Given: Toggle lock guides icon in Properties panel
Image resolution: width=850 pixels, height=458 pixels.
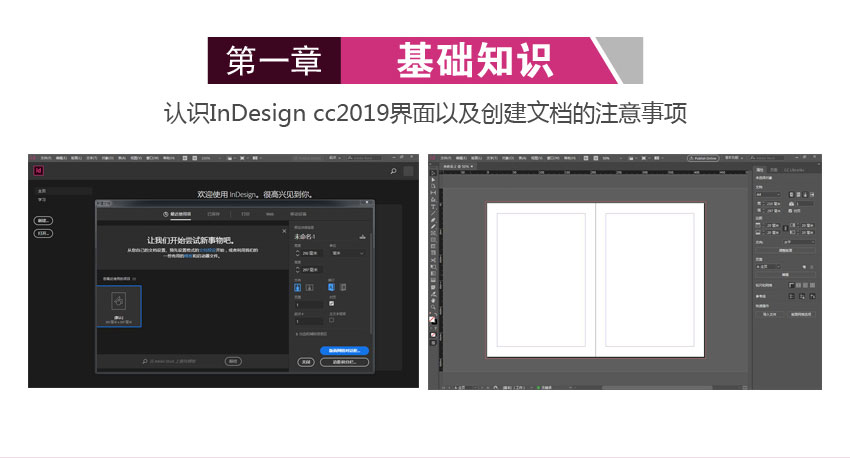Looking at the screenshot, I should pyautogui.click(x=802, y=296).
